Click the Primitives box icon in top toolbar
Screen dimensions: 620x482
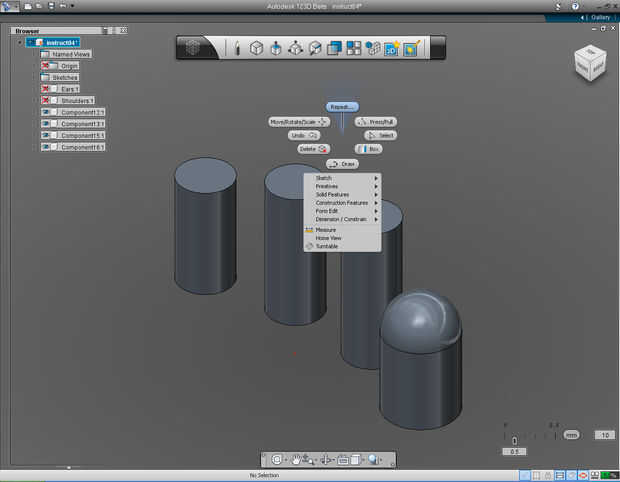click(x=256, y=47)
